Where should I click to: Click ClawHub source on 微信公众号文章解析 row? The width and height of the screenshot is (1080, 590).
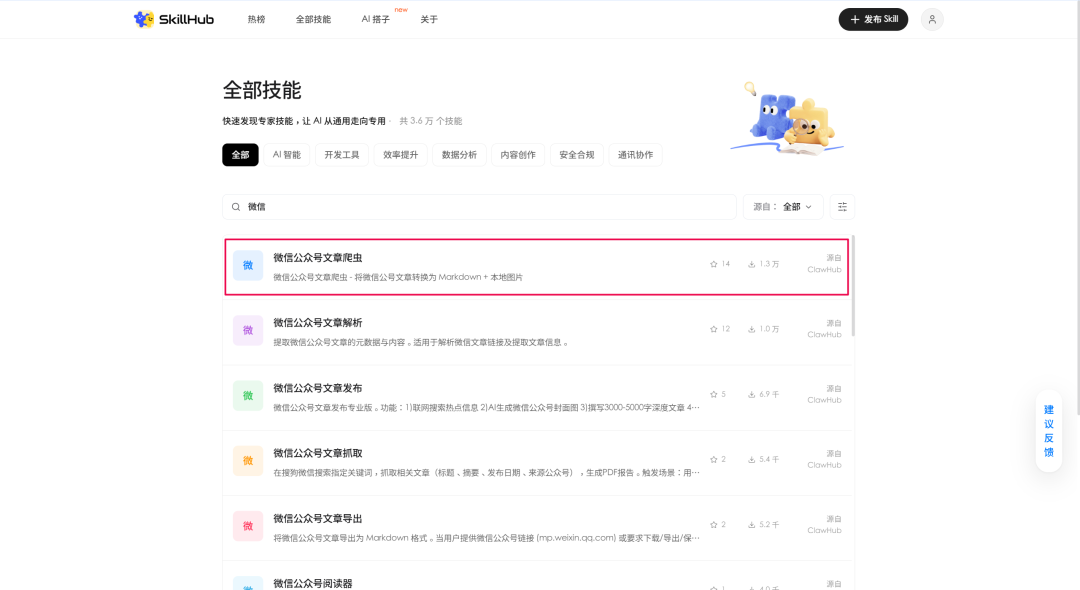click(824, 335)
